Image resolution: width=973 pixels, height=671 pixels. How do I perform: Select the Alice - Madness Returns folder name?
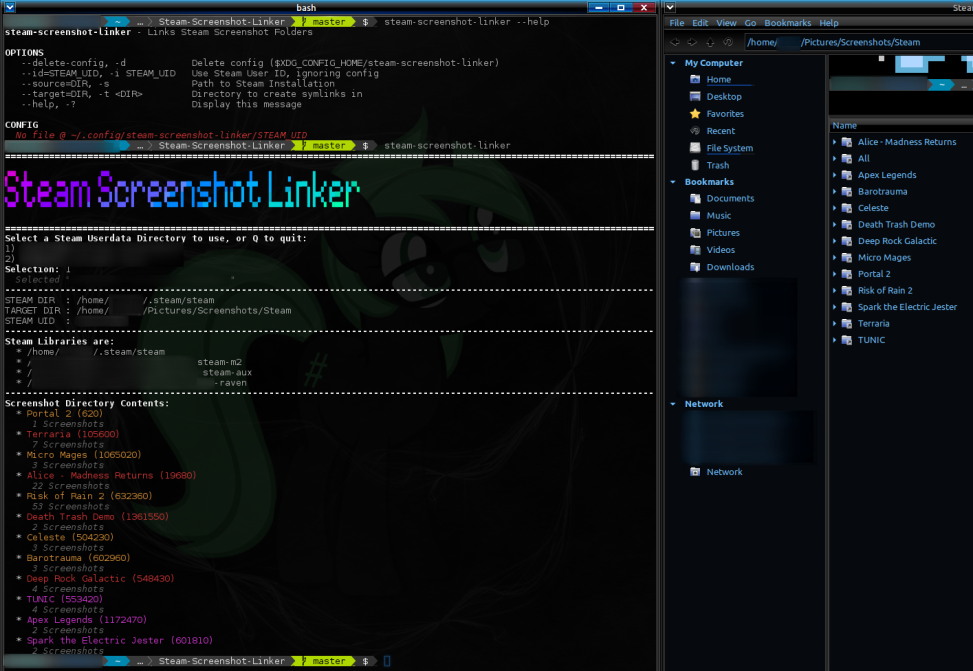coord(907,142)
